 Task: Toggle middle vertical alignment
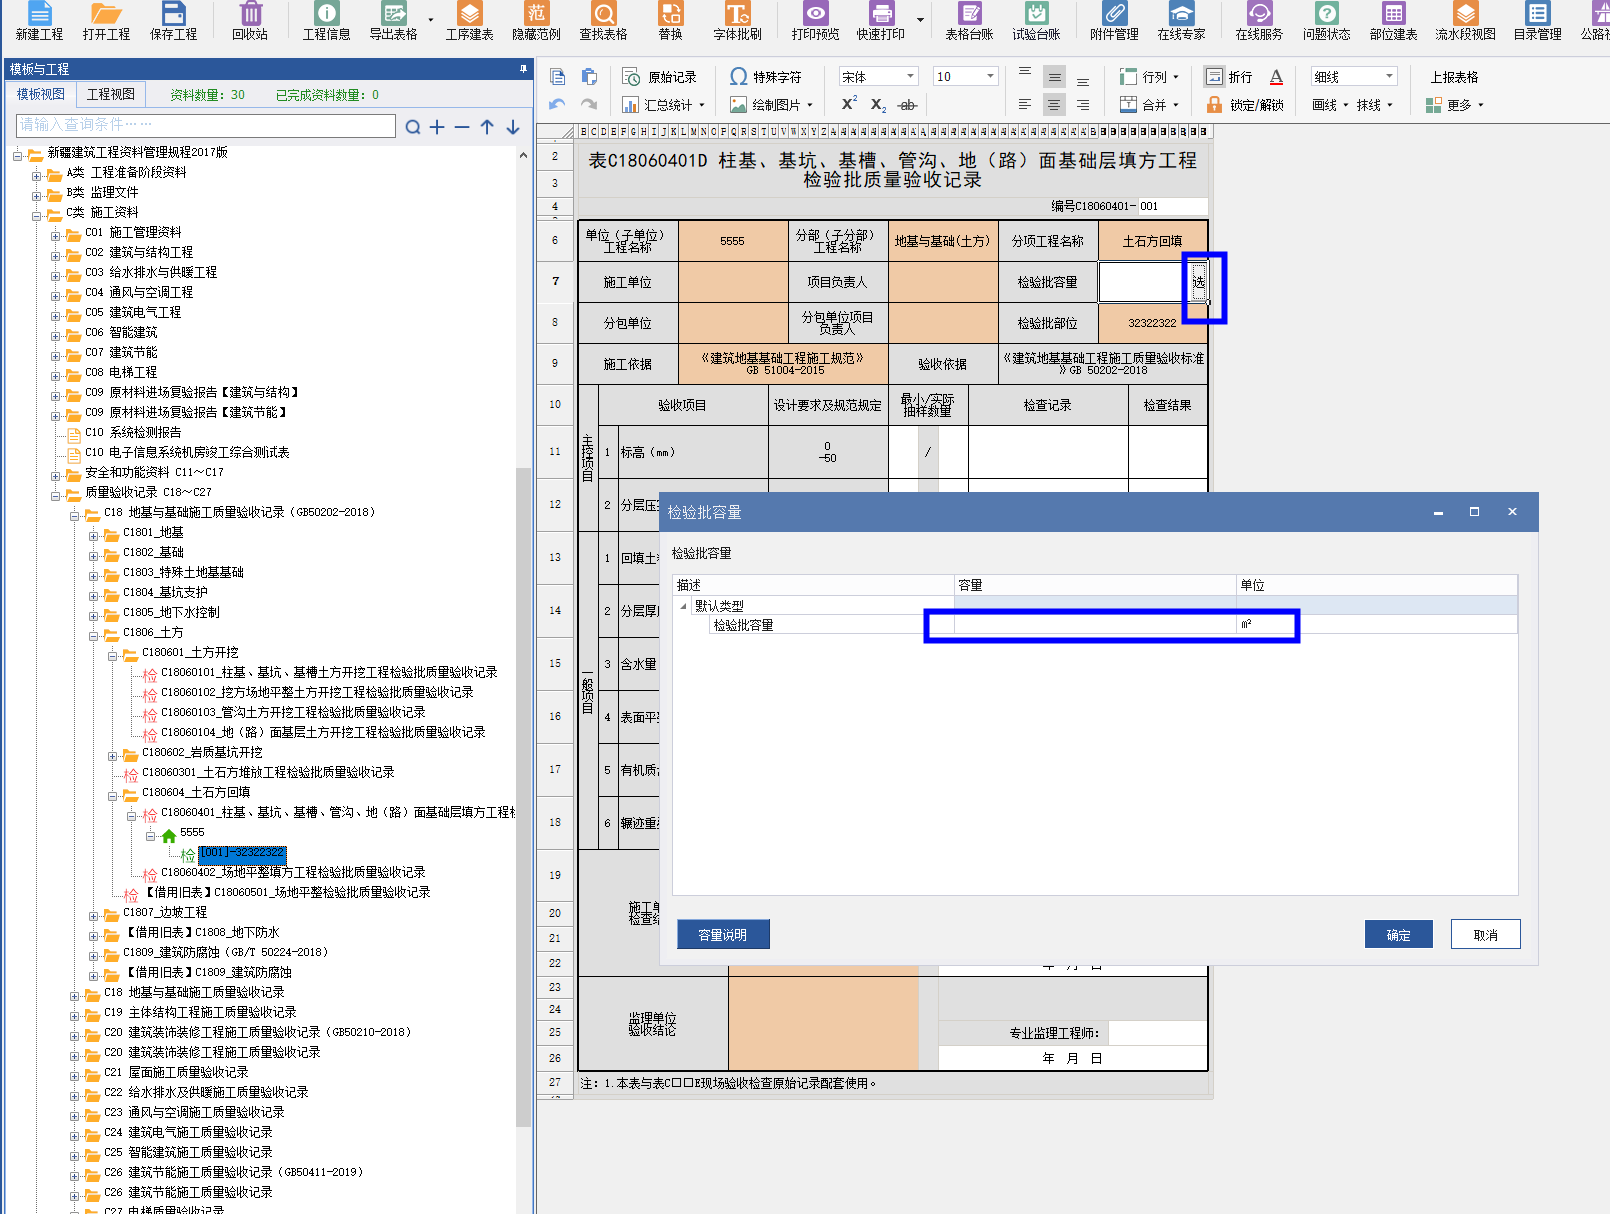point(1054,77)
